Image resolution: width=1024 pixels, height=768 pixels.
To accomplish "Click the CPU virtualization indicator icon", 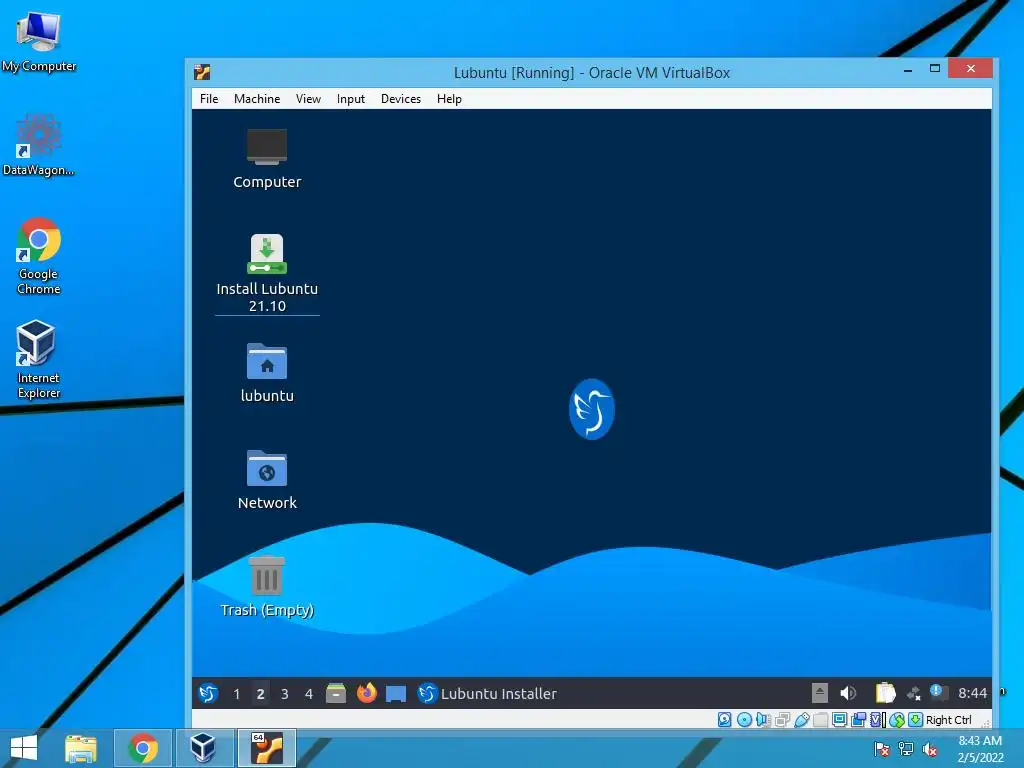I will [x=876, y=720].
